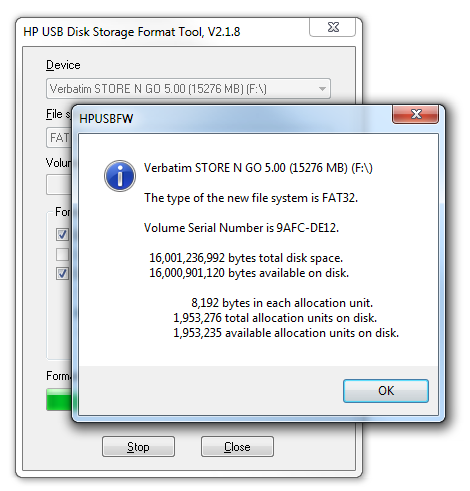Screen dimensions: 470x491
Task: Click the Device label
Action: click(x=63, y=65)
